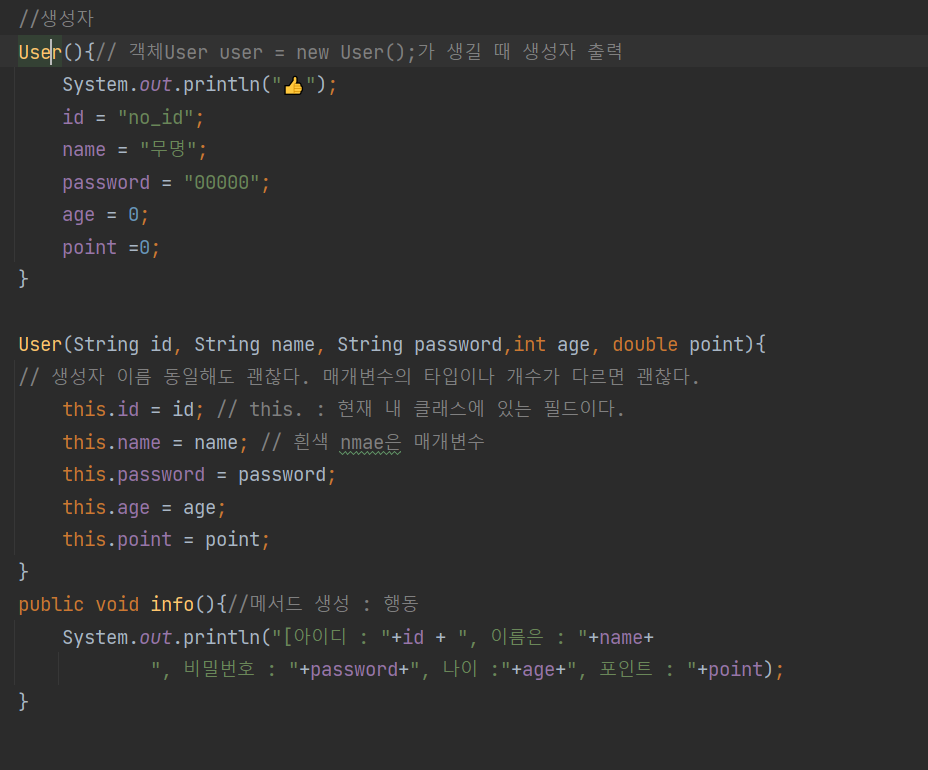Click the public keyword of info method
The image size is (928, 770).
tap(51, 604)
